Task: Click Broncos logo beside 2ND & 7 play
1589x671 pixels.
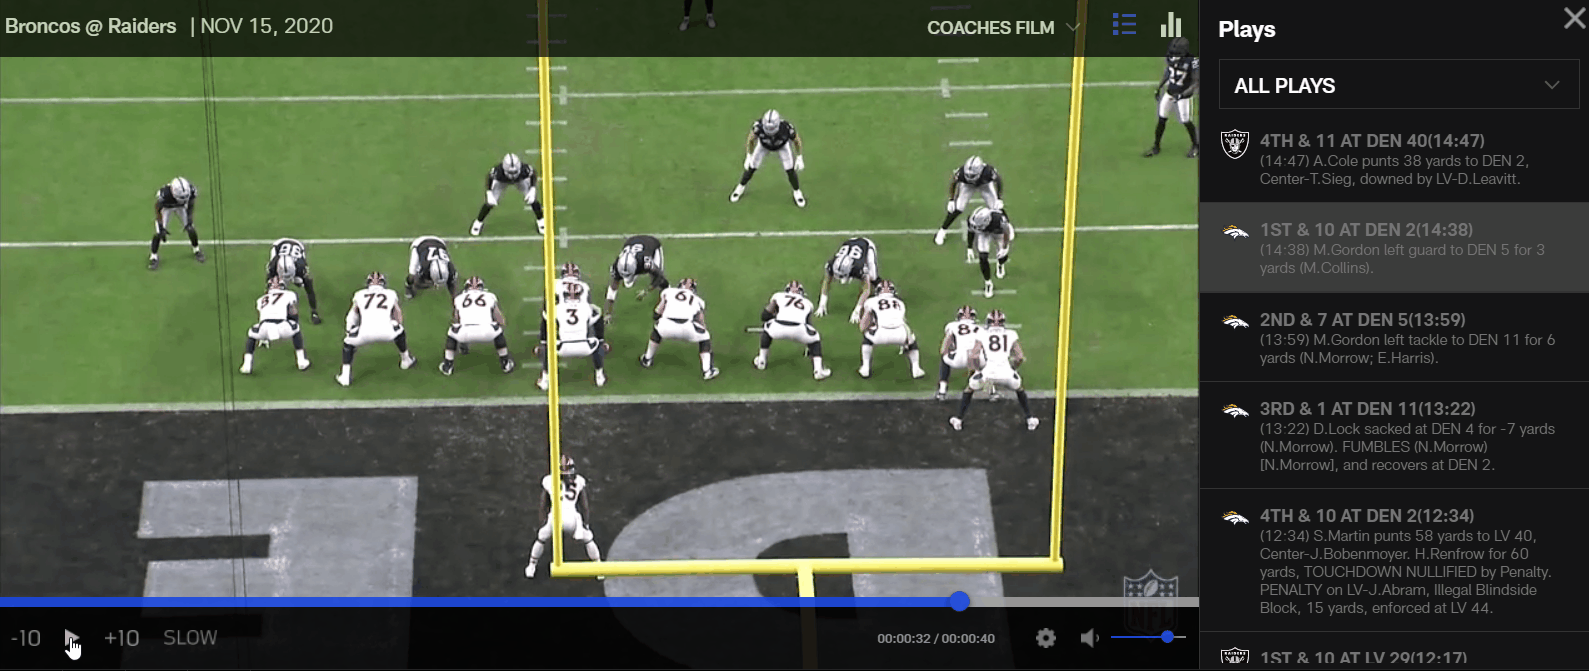Action: [x=1235, y=322]
